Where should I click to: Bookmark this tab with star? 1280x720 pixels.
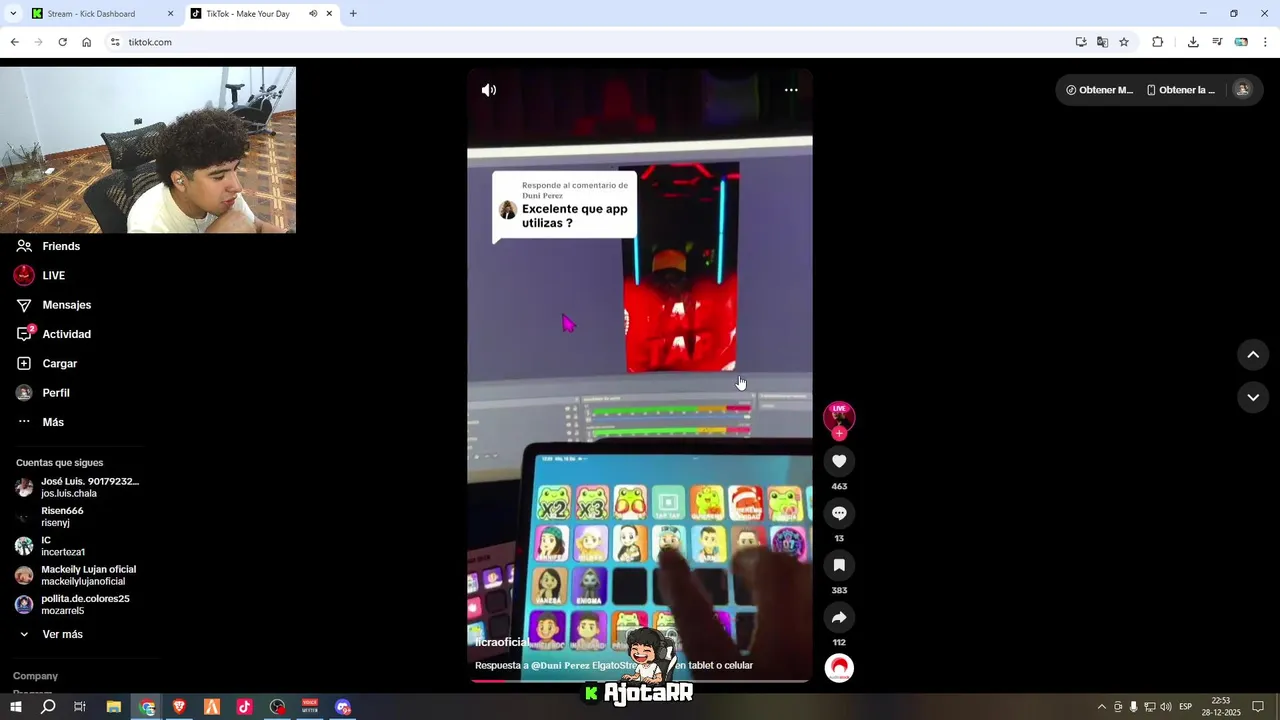(1124, 42)
